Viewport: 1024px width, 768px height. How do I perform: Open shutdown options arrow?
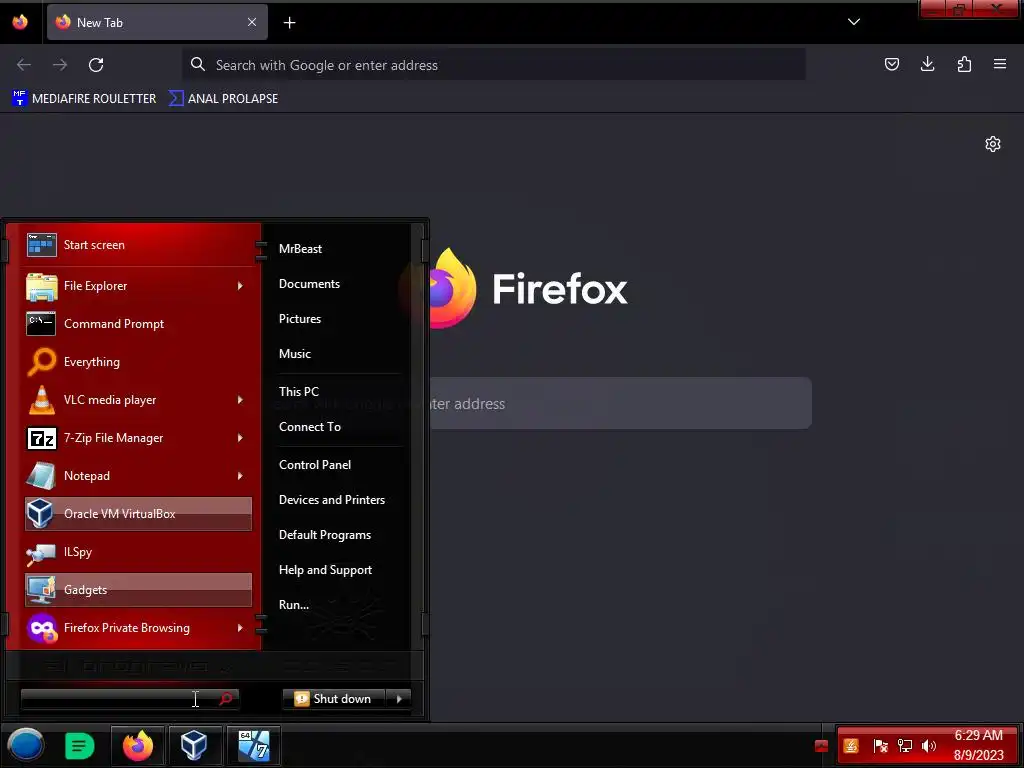[398, 699]
